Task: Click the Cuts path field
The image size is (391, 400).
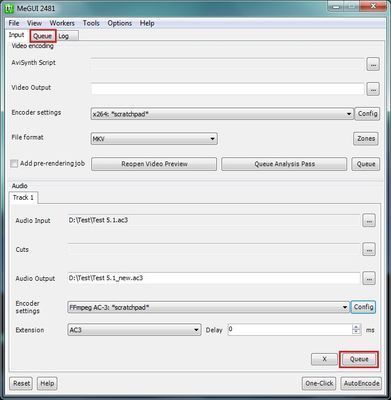Action: [214, 249]
